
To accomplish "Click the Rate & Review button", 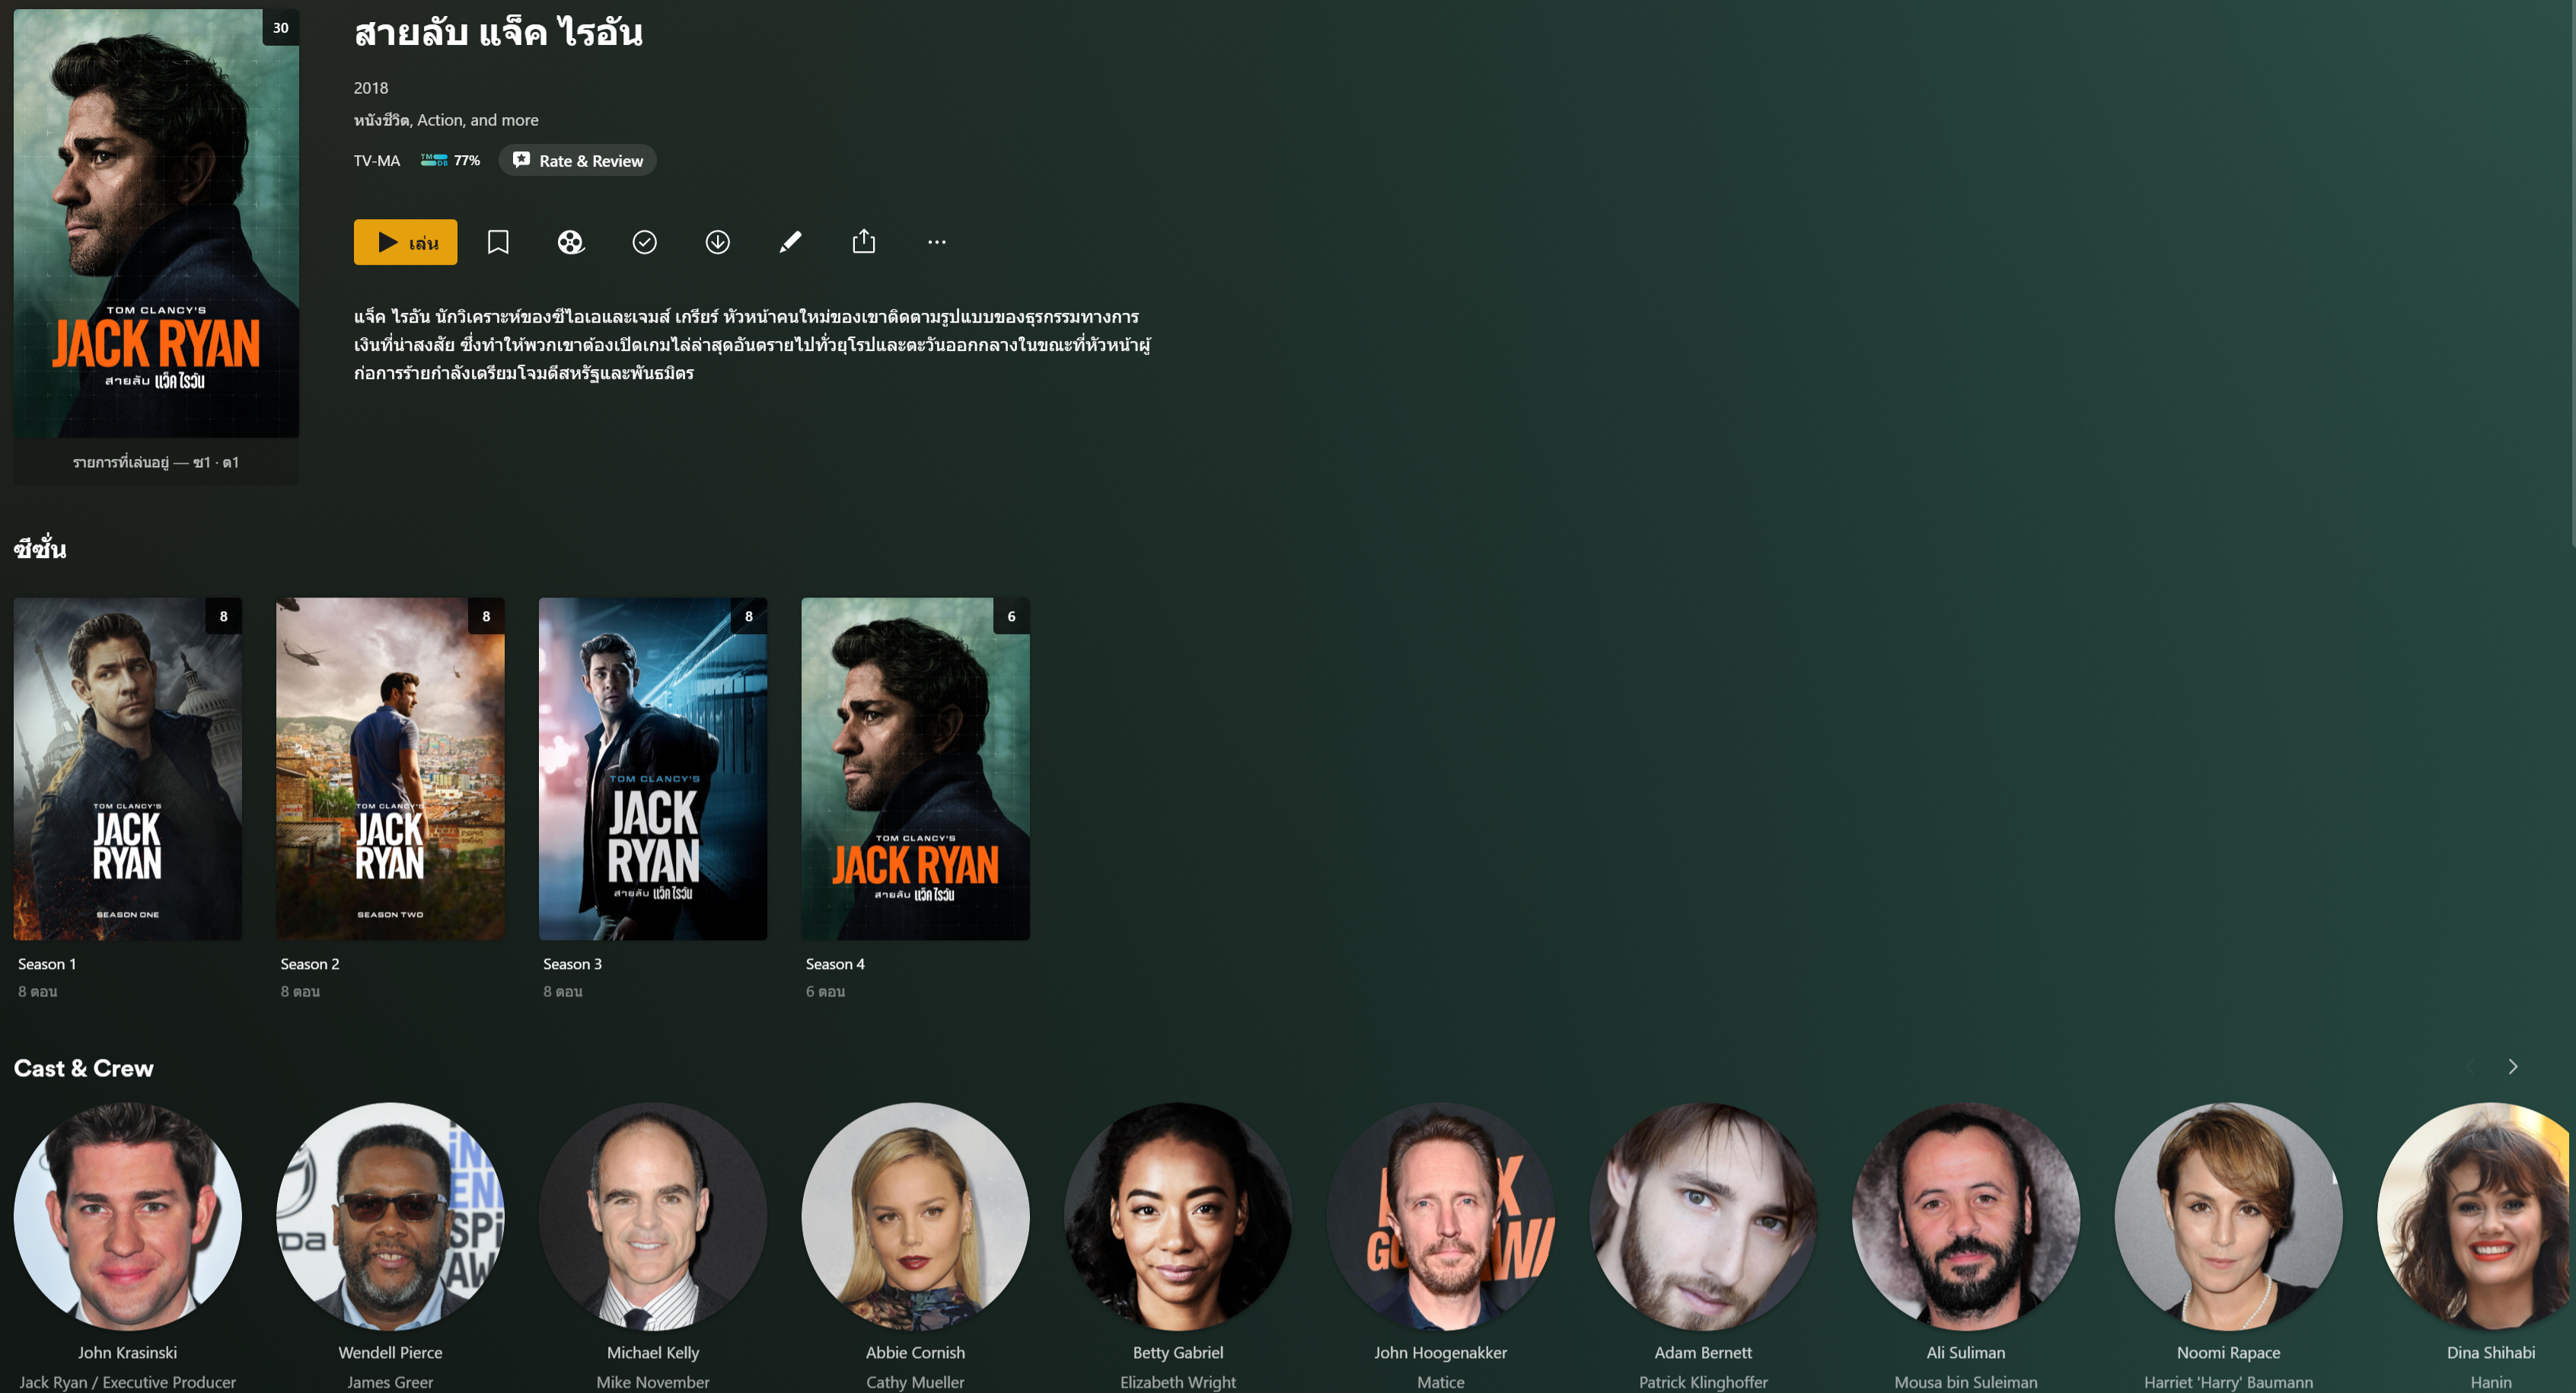I will point(578,160).
